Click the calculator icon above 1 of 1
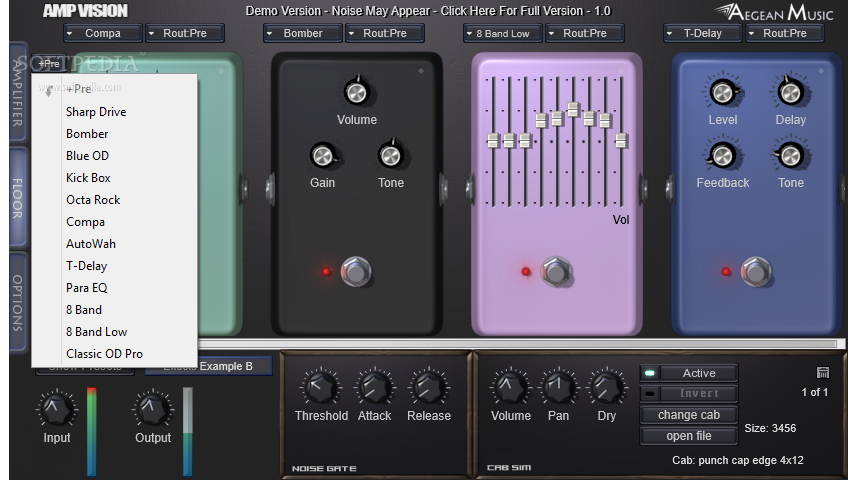This screenshot has height=480, width=848. pyautogui.click(x=823, y=372)
